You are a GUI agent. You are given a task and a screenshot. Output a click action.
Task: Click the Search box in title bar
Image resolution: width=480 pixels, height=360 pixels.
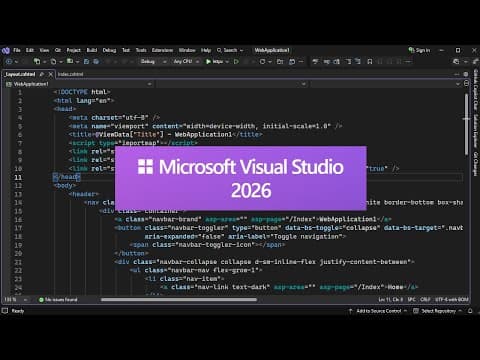pyautogui.click(x=230, y=50)
